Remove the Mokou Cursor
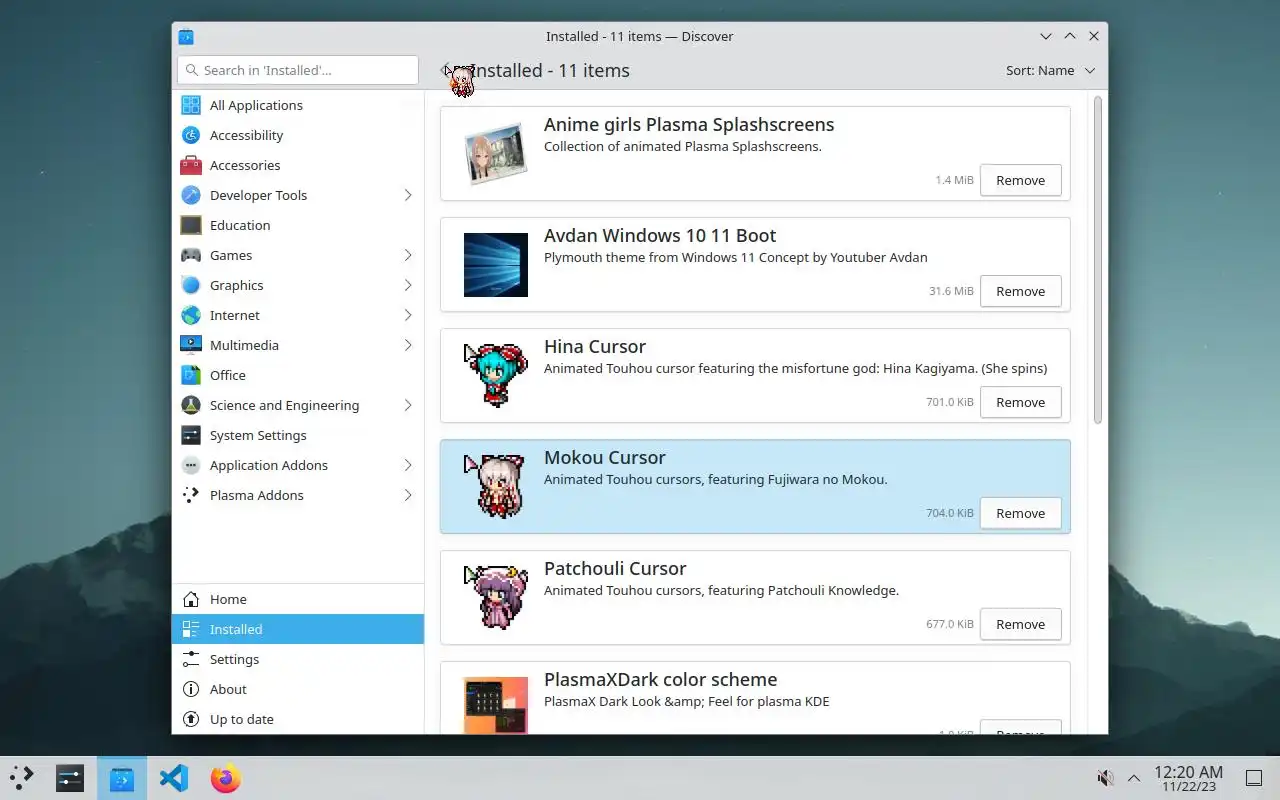Viewport: 1280px width, 800px height. (1020, 513)
